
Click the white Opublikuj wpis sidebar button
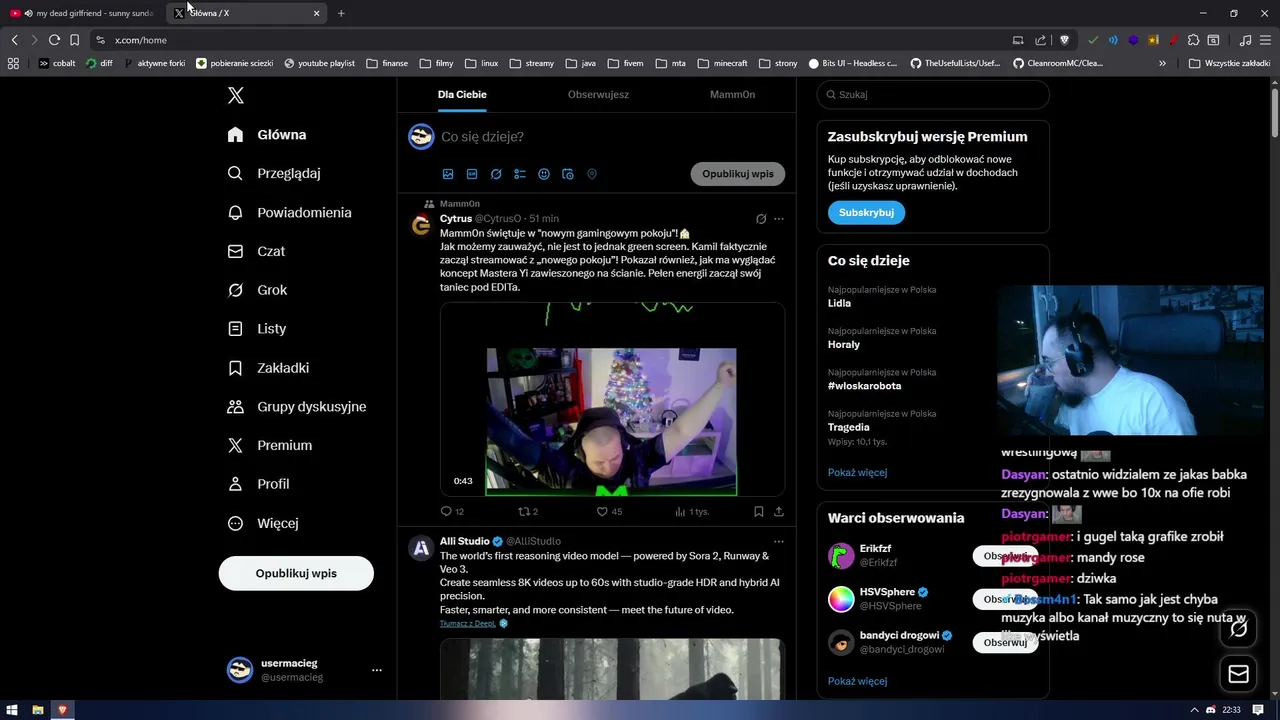tap(296, 573)
